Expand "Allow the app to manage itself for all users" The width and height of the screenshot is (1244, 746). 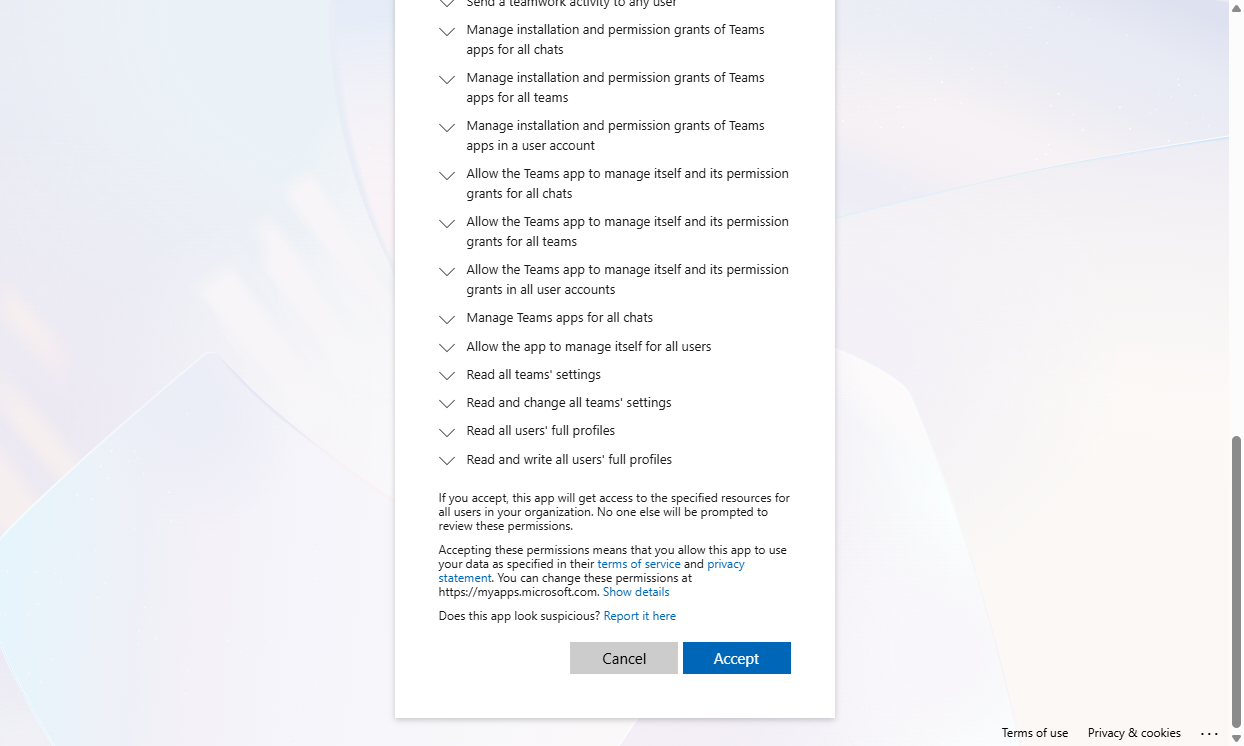coord(447,349)
